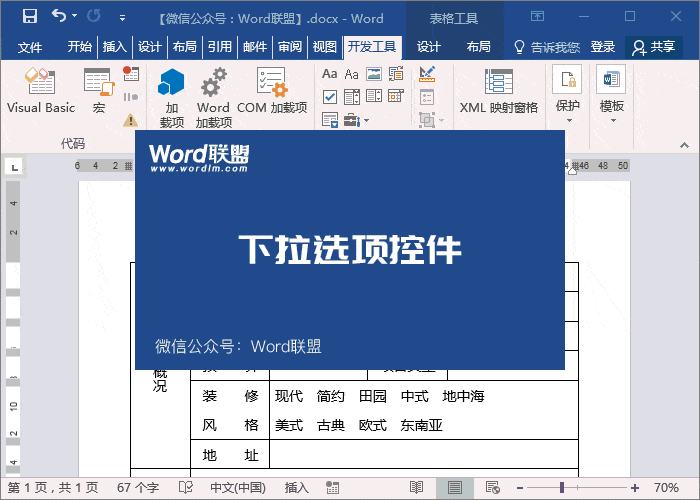700x500 pixels.
Task: Switch to Print Layout view
Action: [x=455, y=488]
